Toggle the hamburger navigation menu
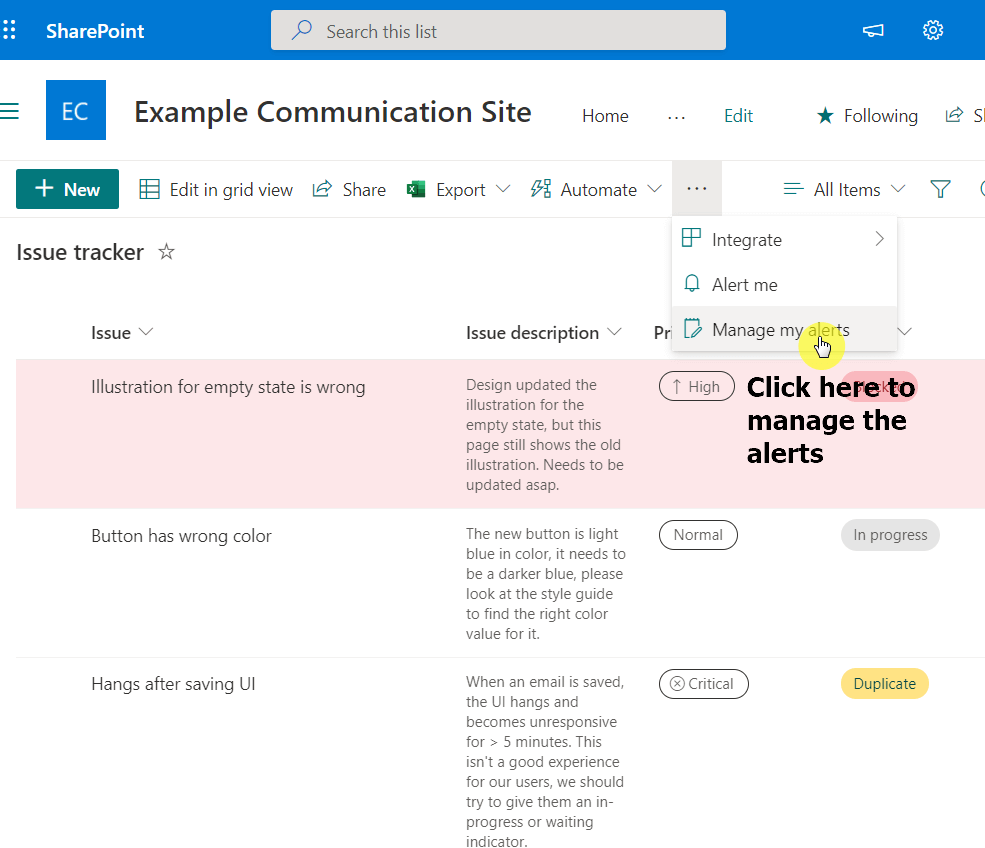This screenshot has width=985, height=848. (9, 111)
